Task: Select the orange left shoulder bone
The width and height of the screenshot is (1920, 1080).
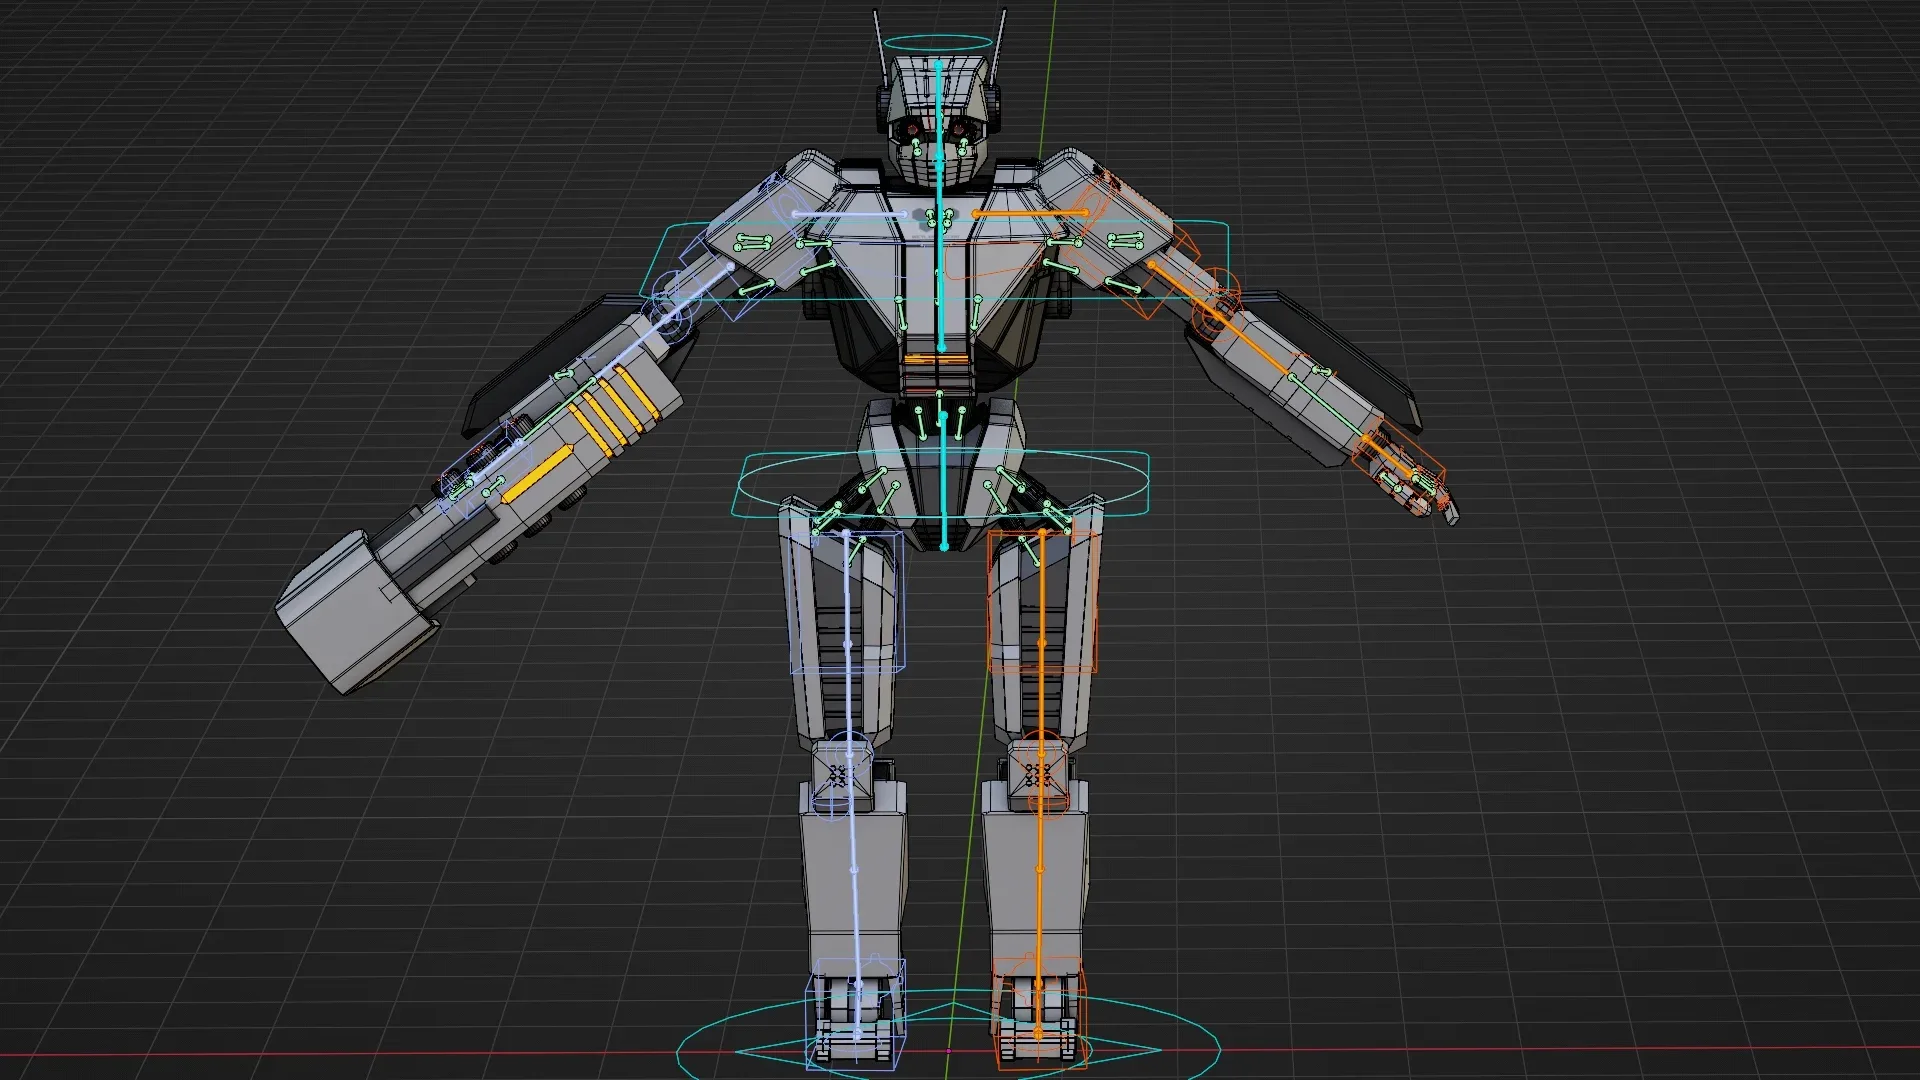Action: coord(1028,213)
